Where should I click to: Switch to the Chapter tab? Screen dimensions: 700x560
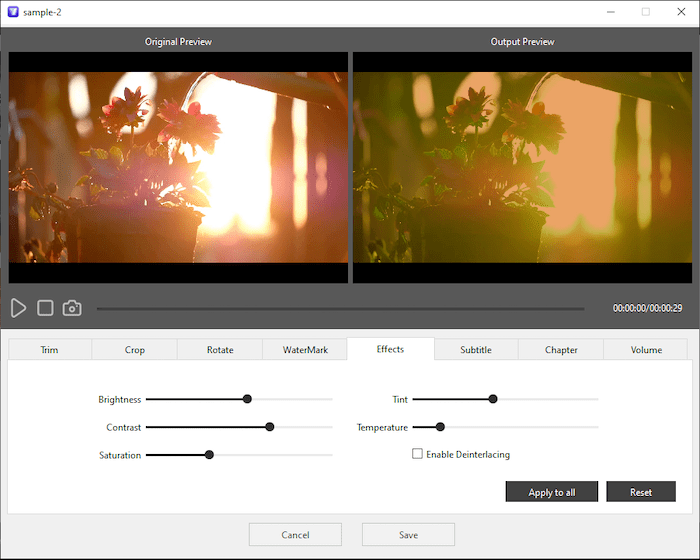pos(561,350)
